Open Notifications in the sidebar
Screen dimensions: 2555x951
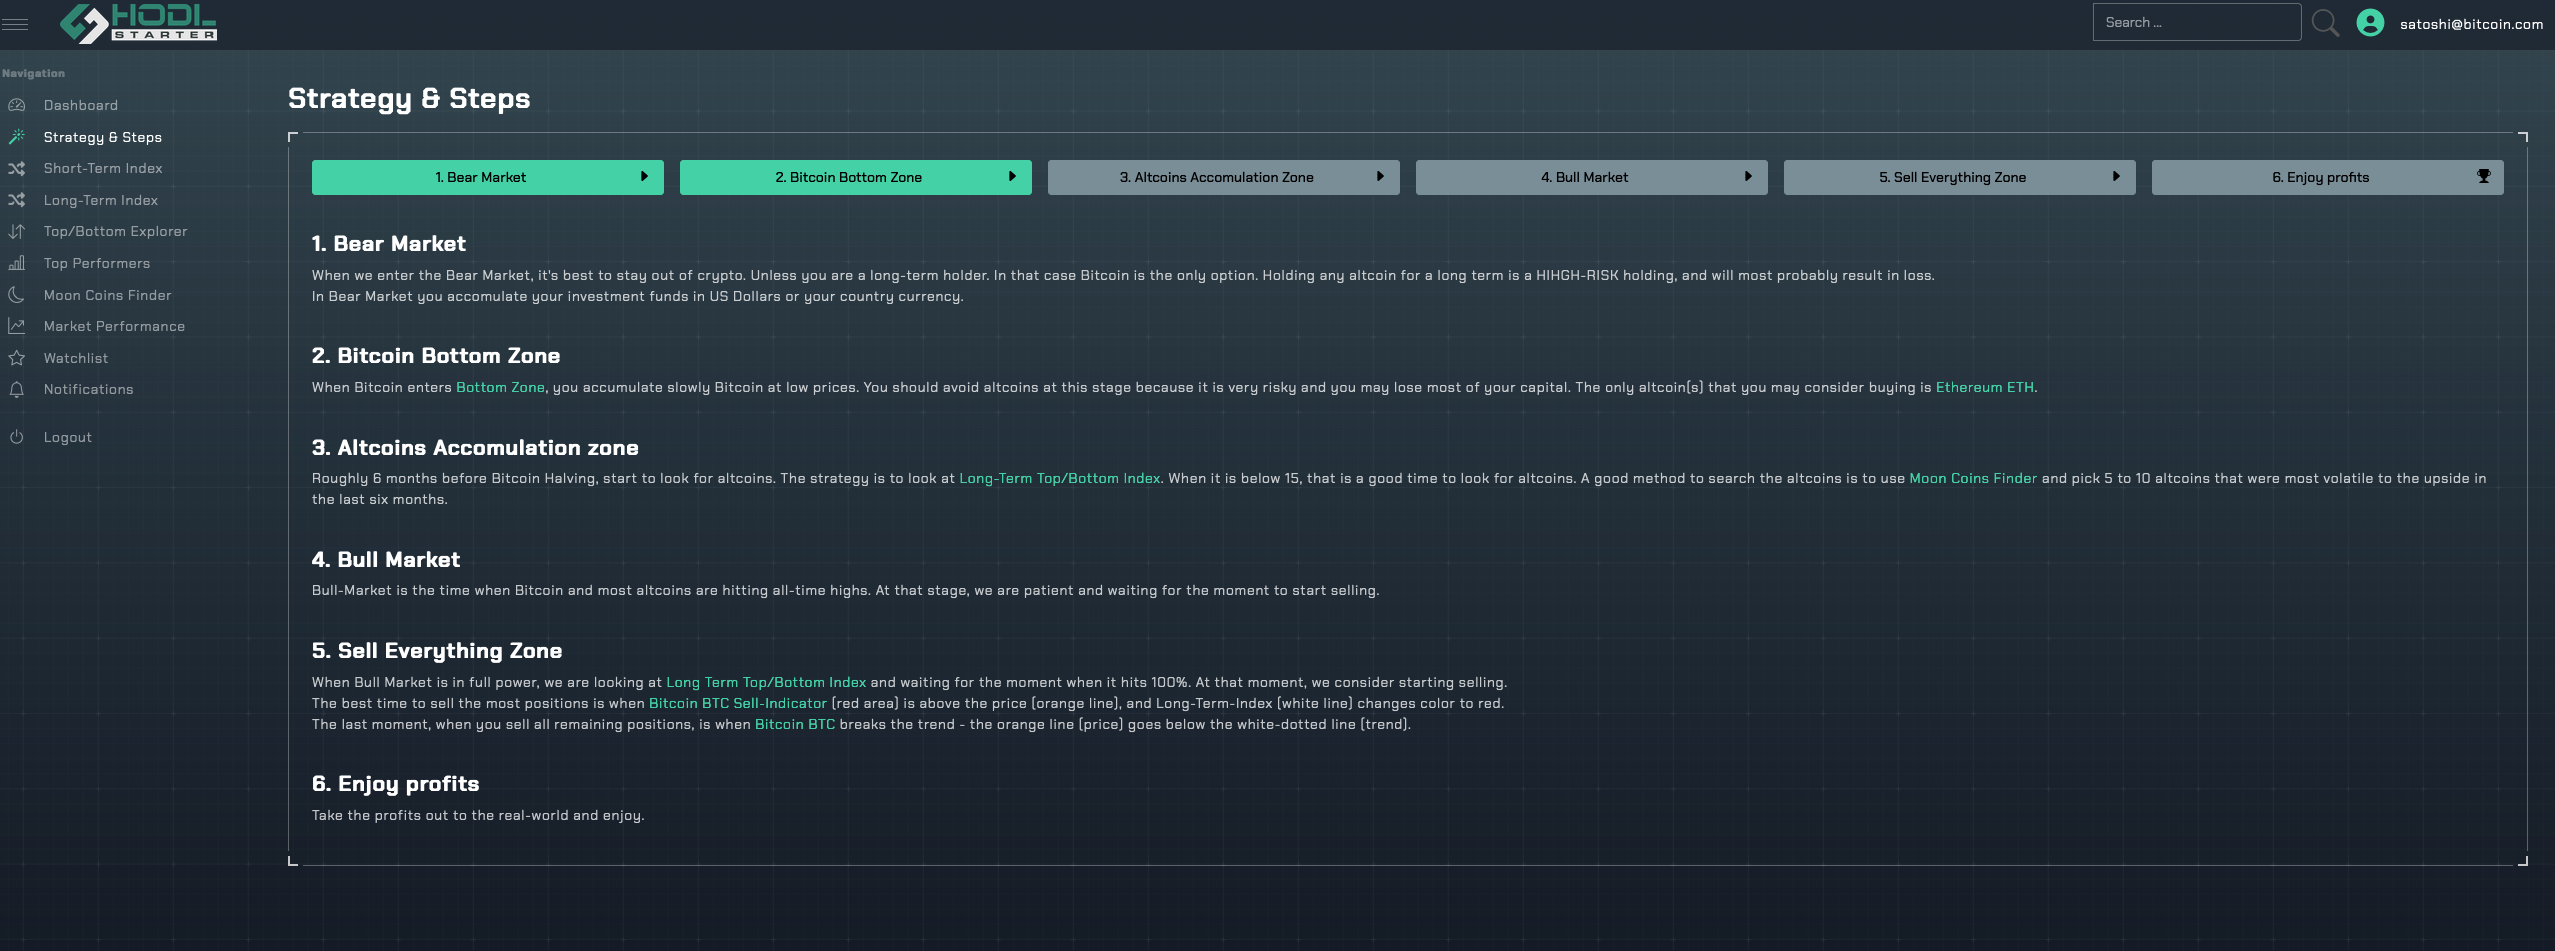click(x=89, y=389)
